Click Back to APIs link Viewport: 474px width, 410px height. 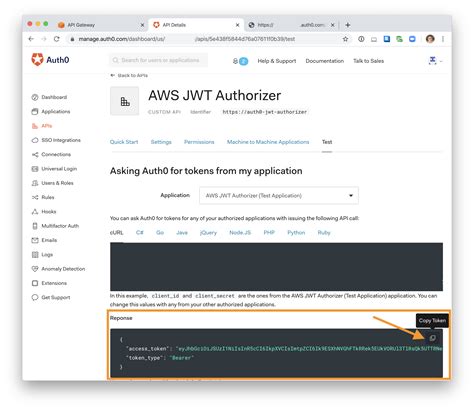click(x=129, y=75)
